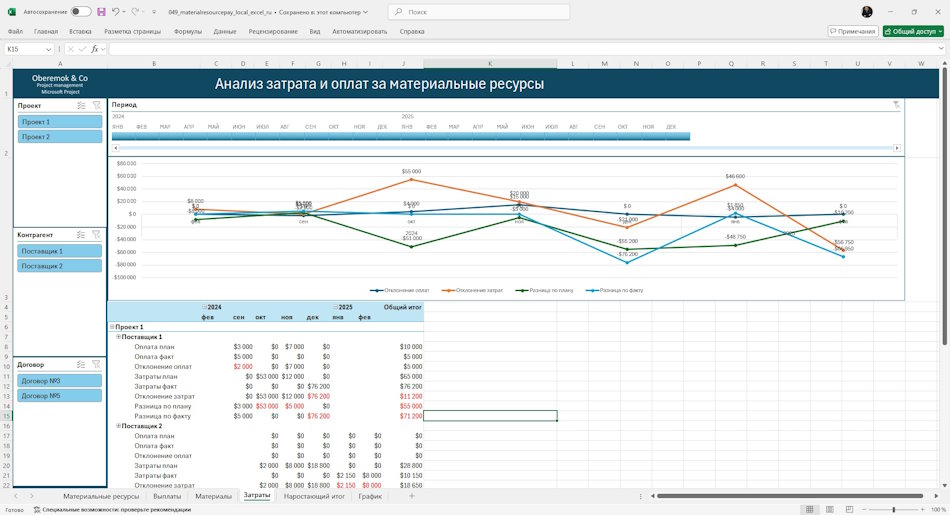Switch to Нарастающий итог sheet tab
Viewport: 950px width, 515px height.
(x=314, y=496)
